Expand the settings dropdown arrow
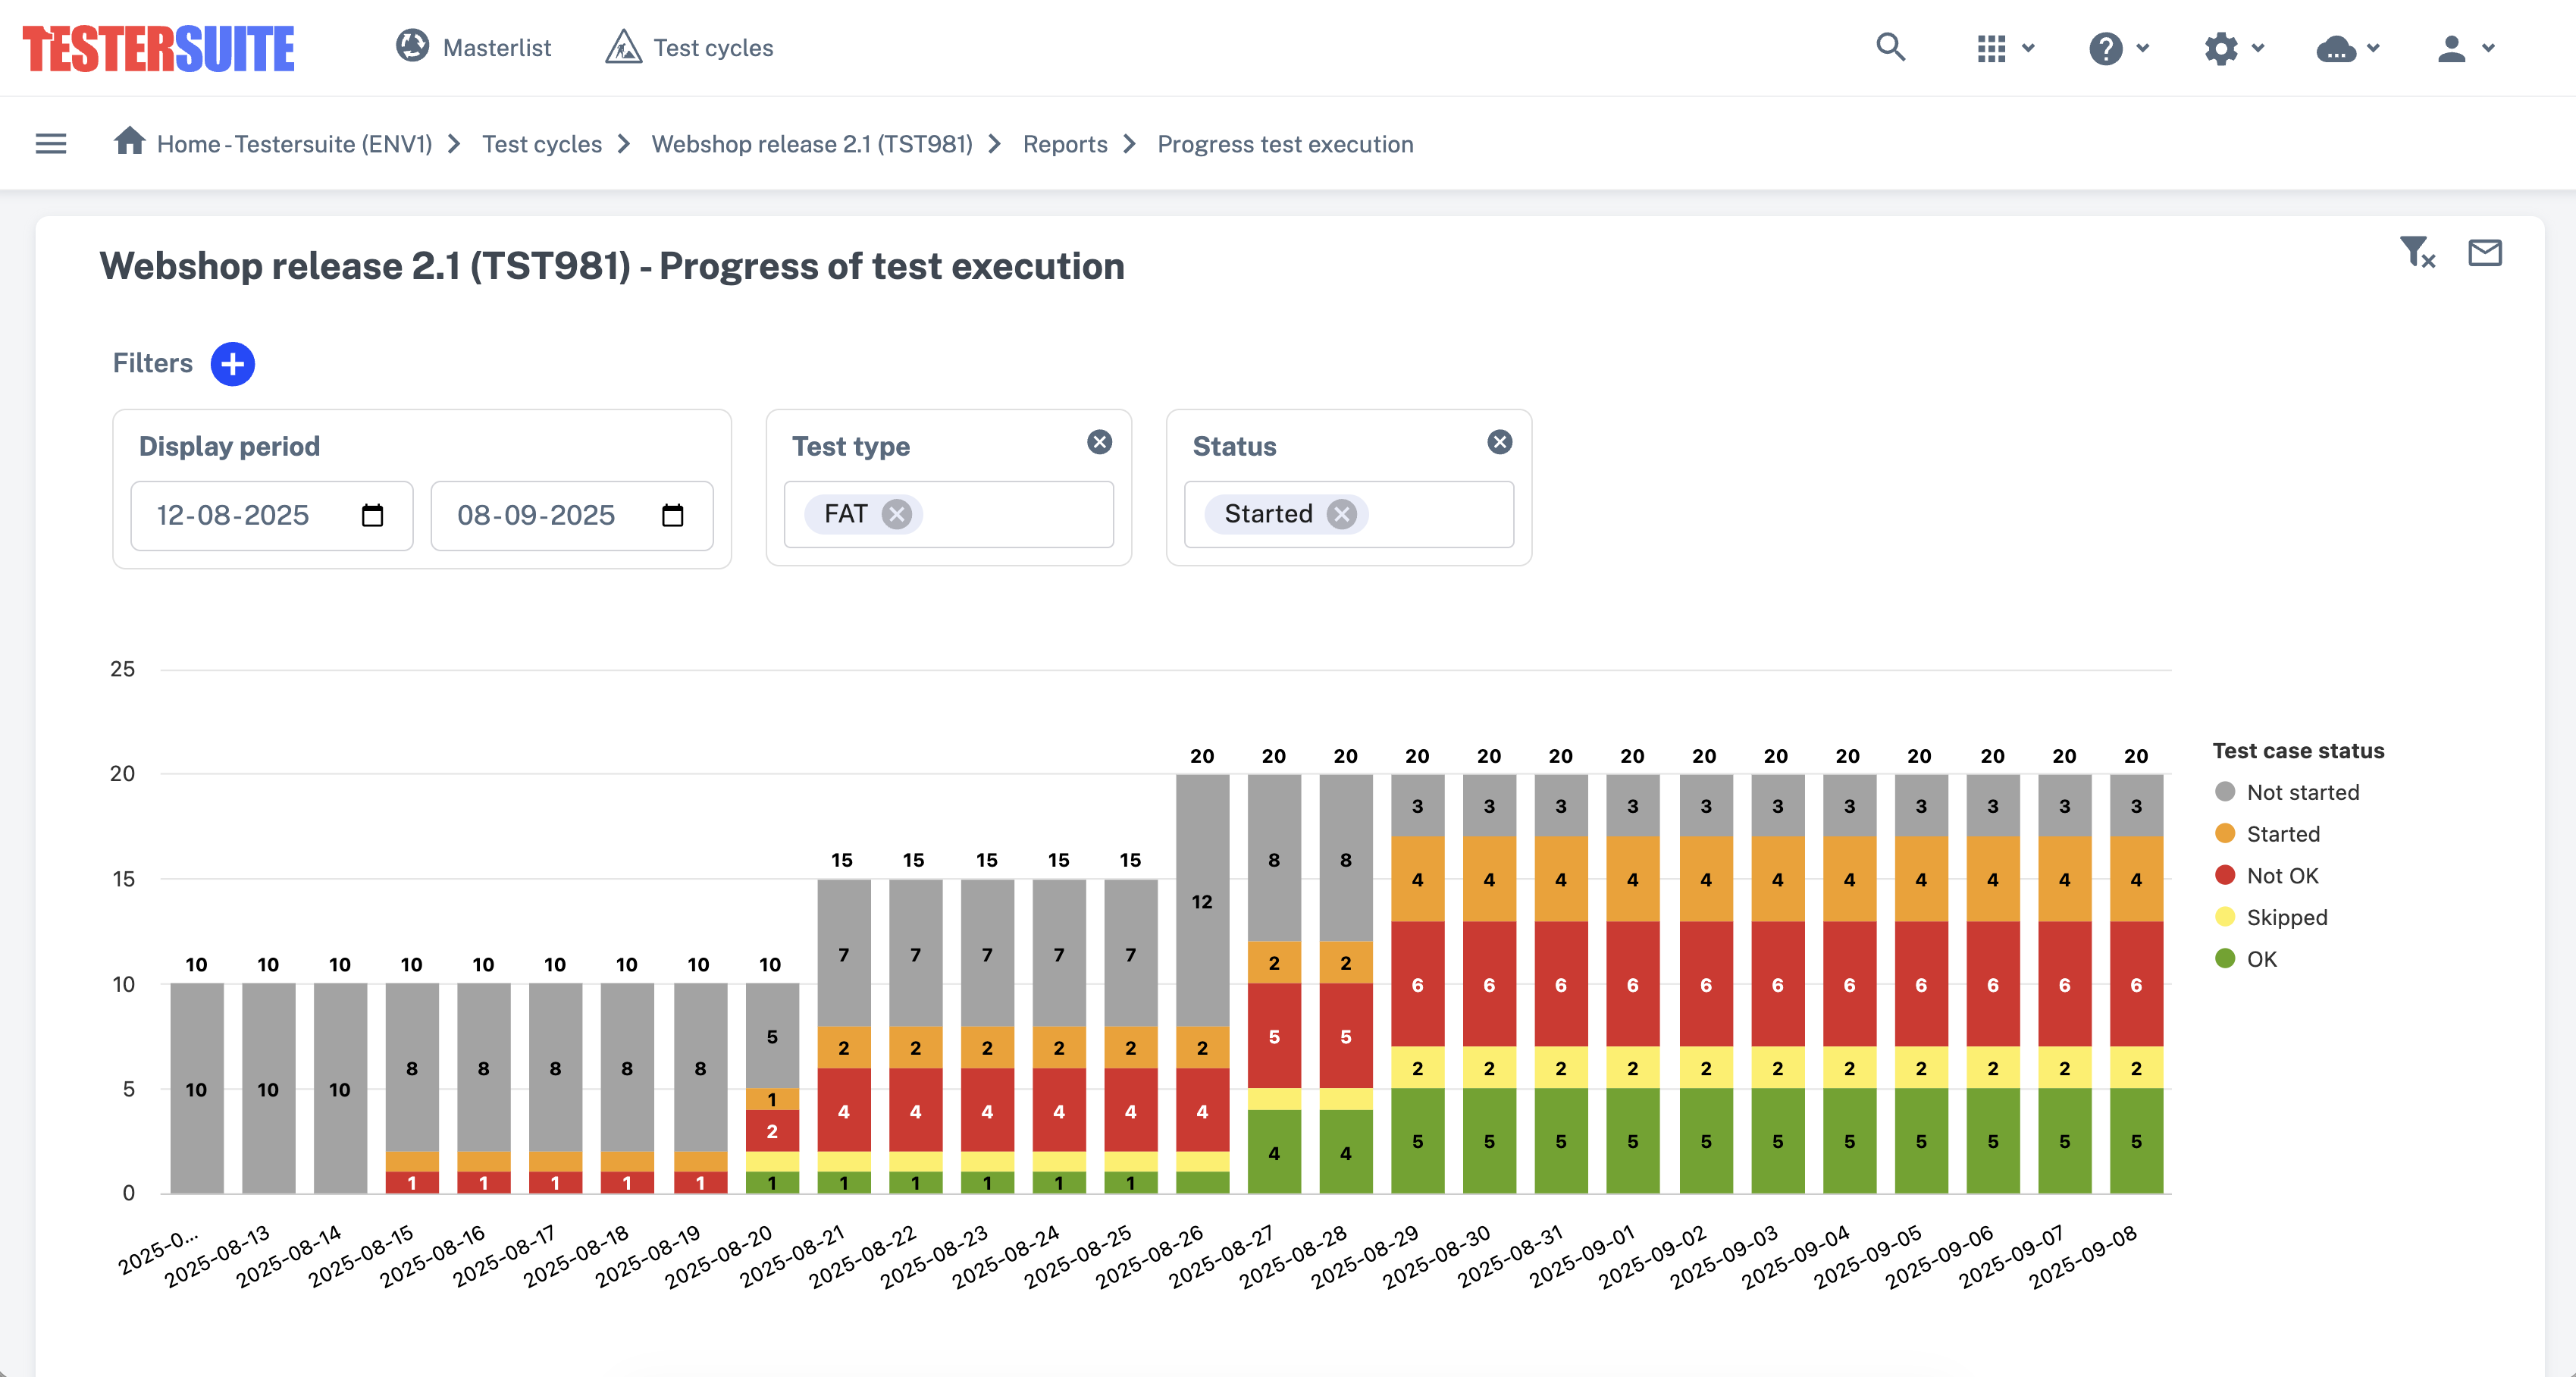 pos(2258,48)
